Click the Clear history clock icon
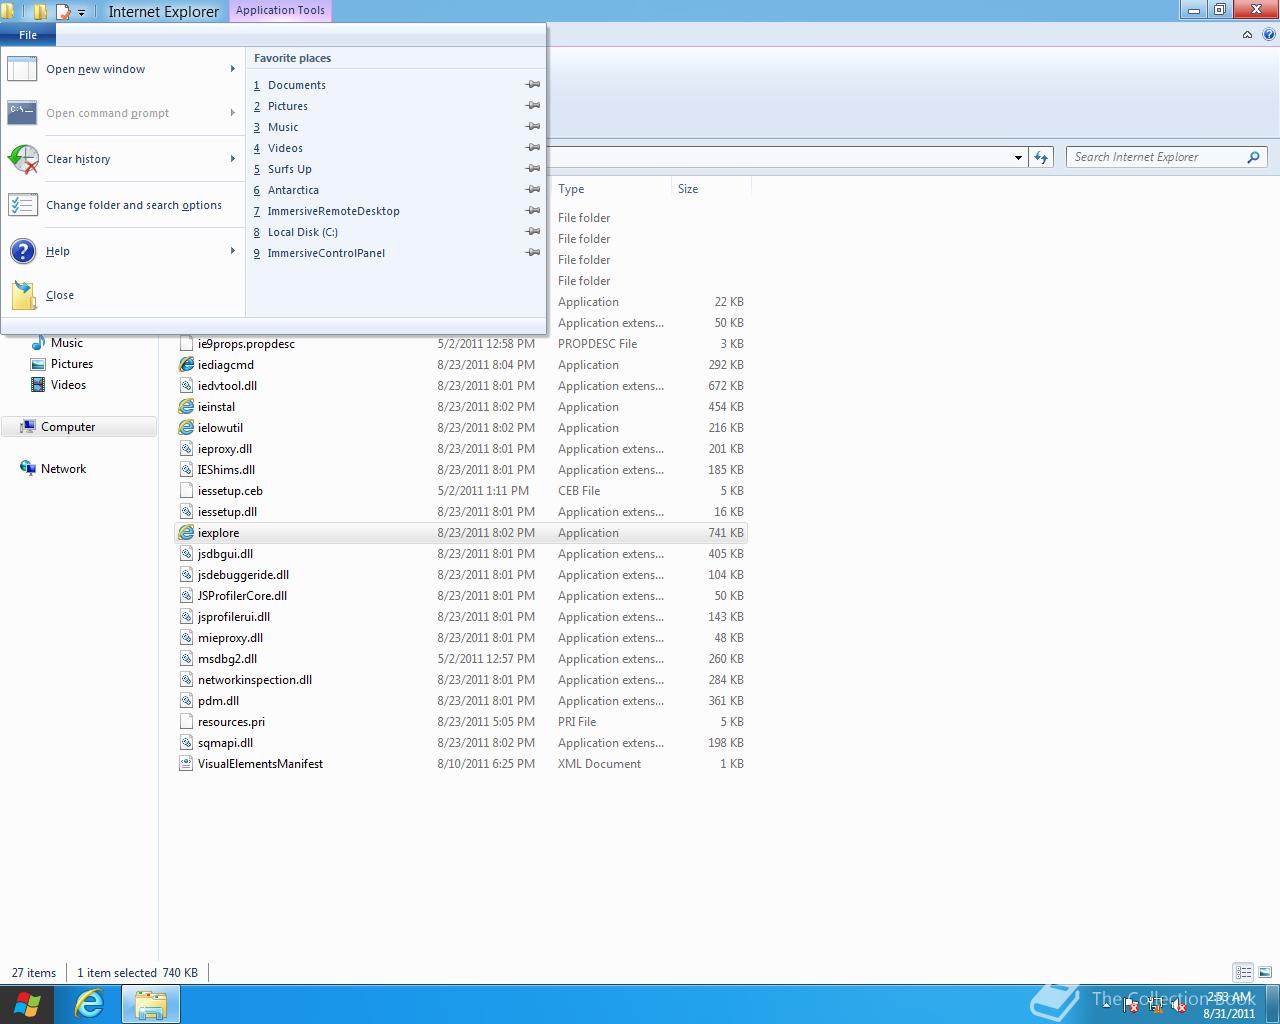1280x1024 pixels. click(22, 159)
